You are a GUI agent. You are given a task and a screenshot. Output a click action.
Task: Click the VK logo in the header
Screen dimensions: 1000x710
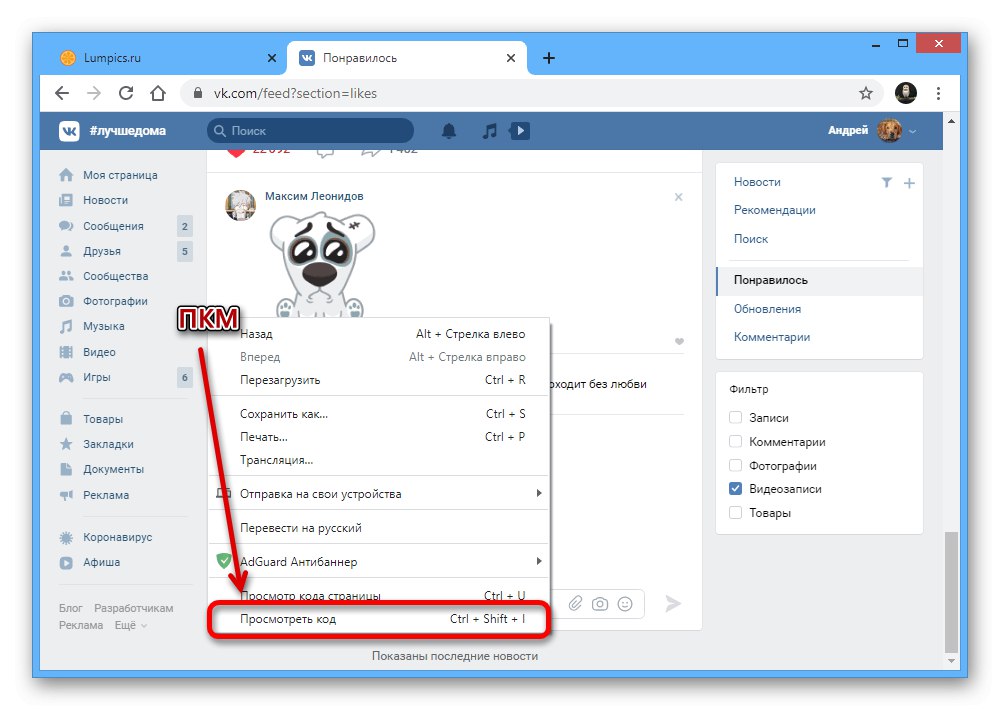point(69,131)
